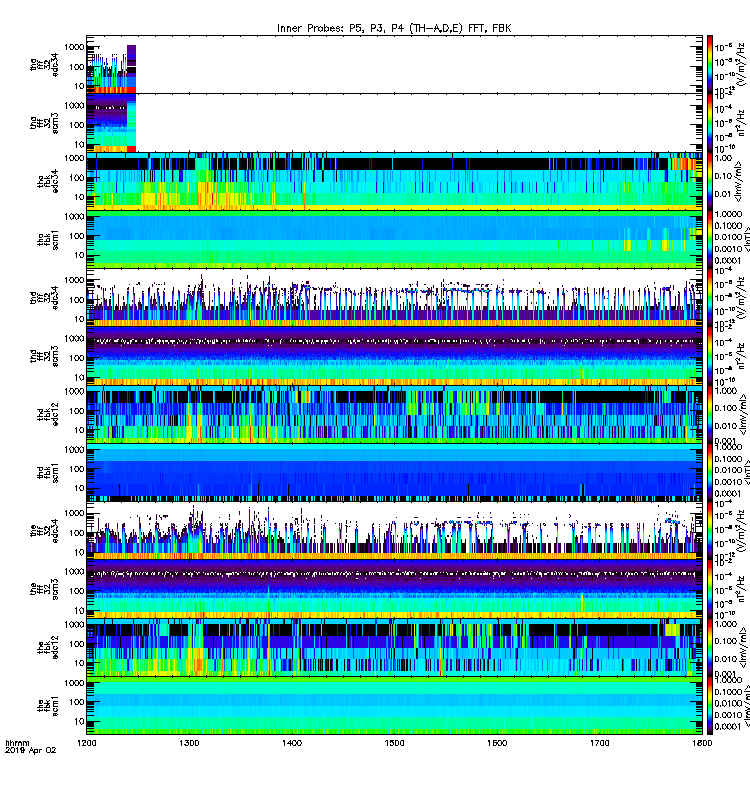Screen dimensions: 750x800
Task: Click the "0.0001" color bar value beside the fbk scm1
Action: tap(727, 727)
